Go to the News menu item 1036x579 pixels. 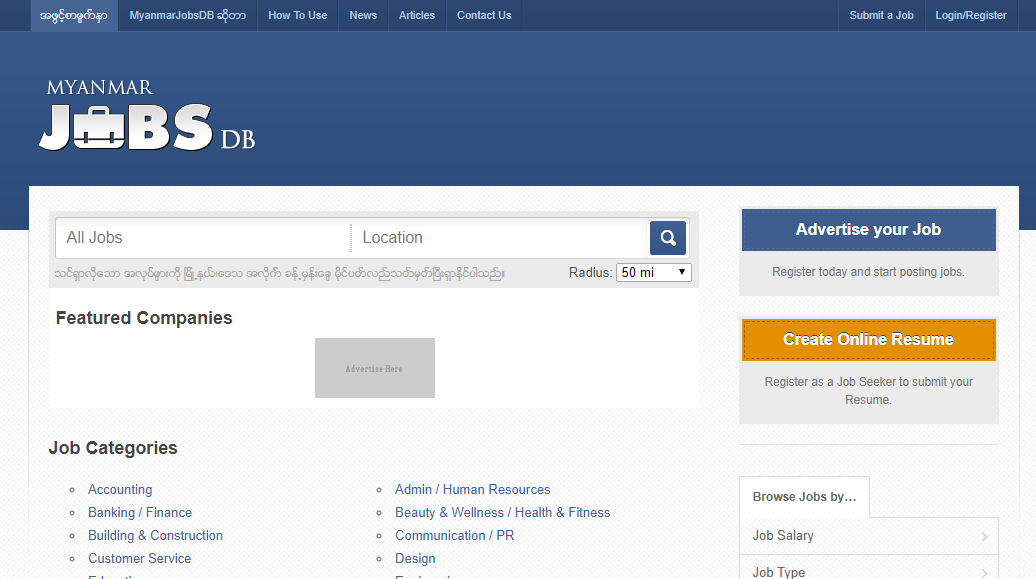point(363,15)
